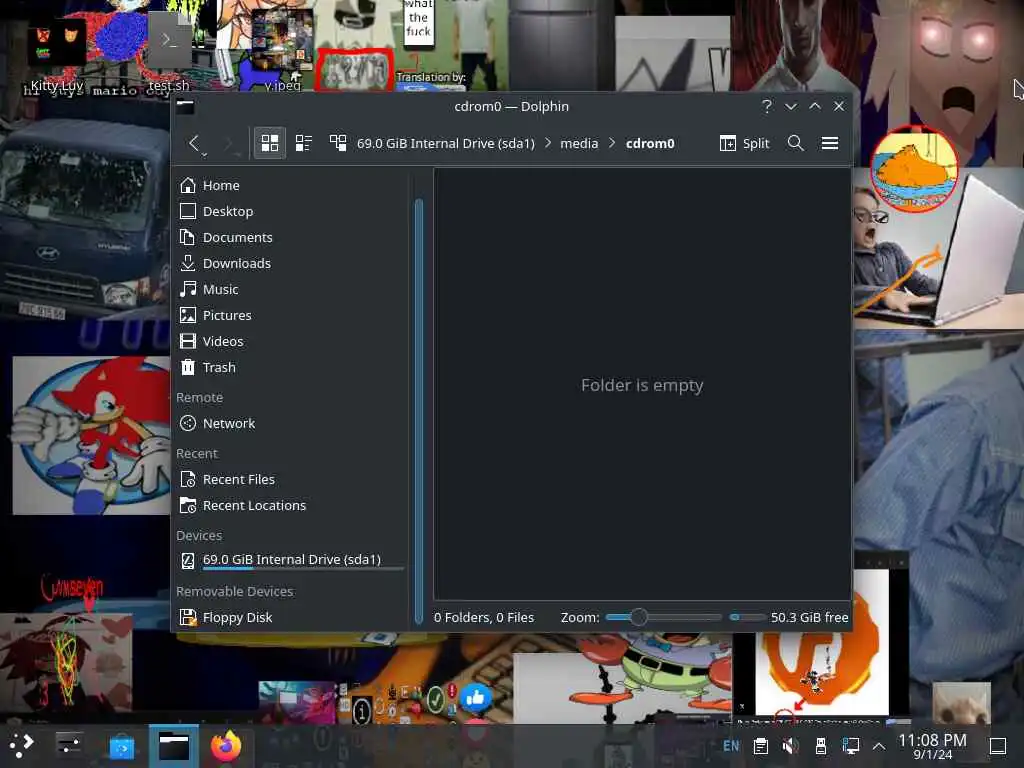Click Show Desktop button in taskbar
Viewport: 1024px width, 768px height.
pyautogui.click(x=998, y=746)
